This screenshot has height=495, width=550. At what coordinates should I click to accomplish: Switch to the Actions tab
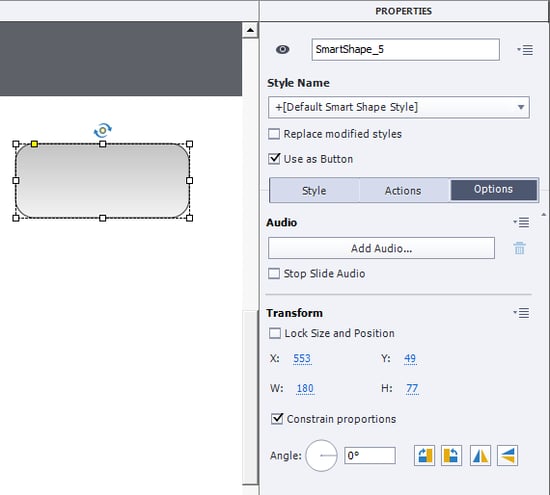pos(403,190)
